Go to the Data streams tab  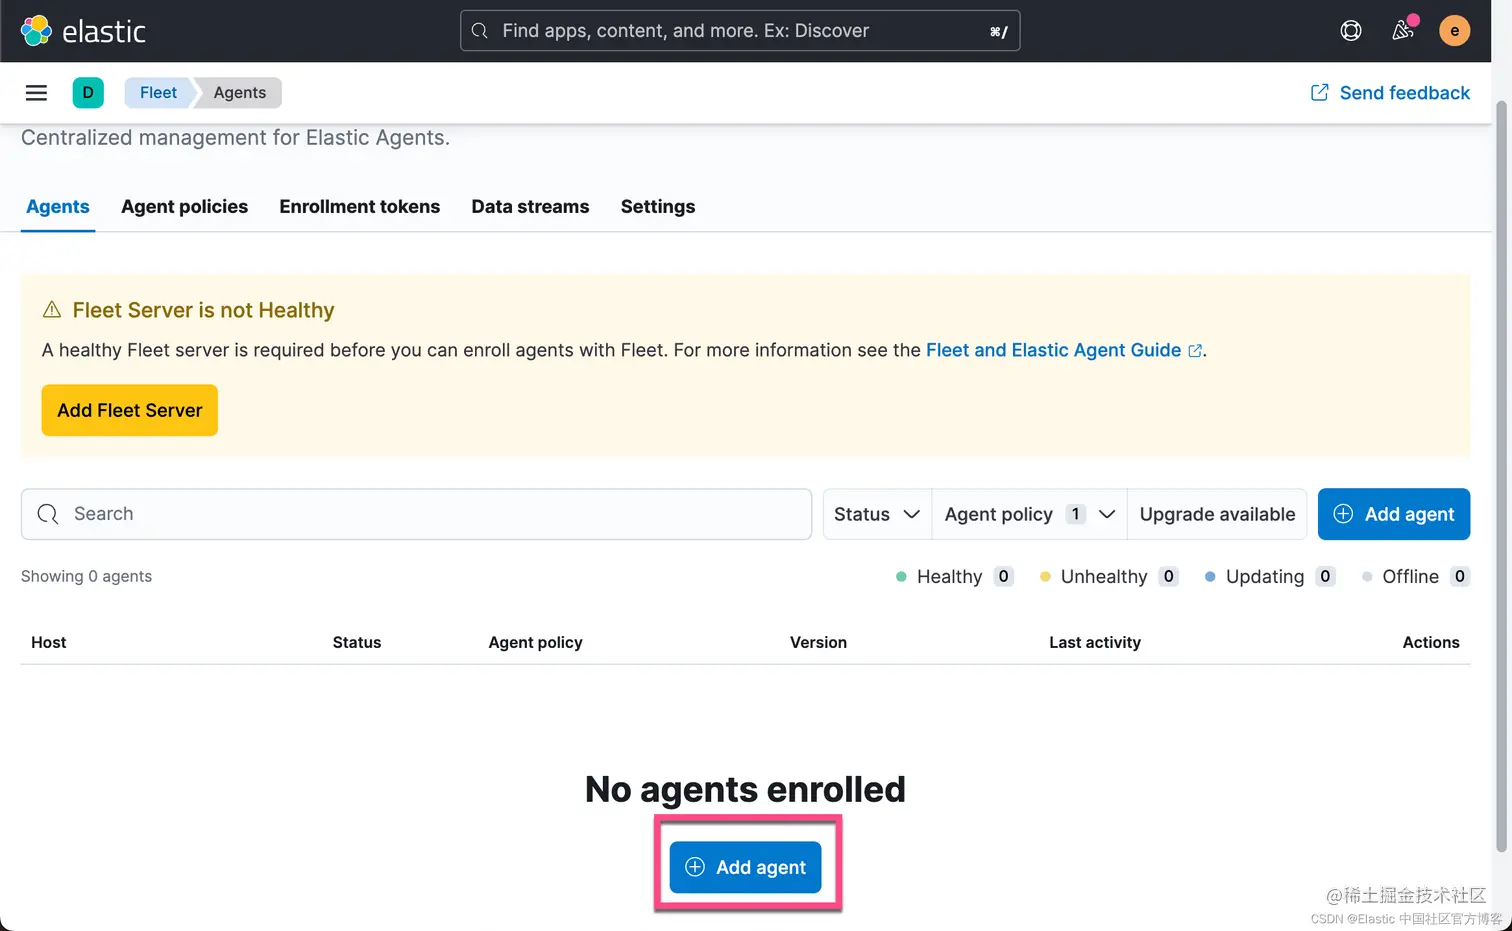tap(530, 207)
